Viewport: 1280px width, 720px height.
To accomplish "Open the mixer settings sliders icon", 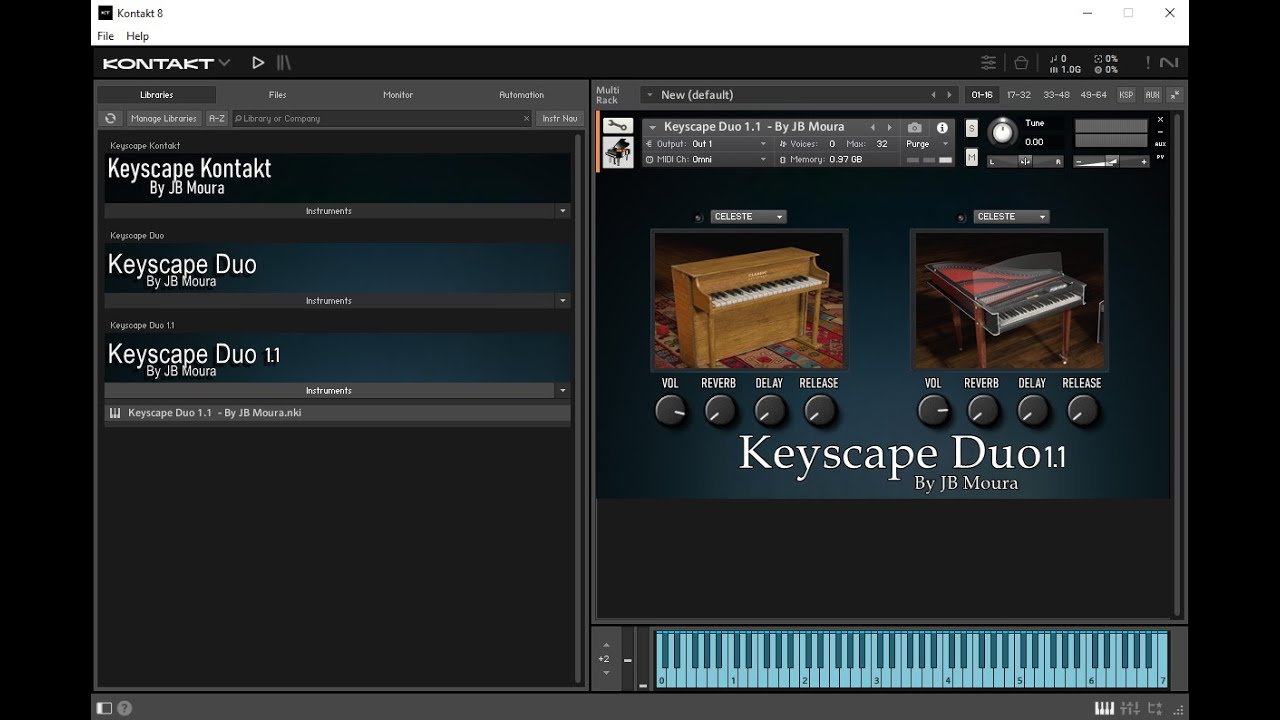I will click(x=988, y=63).
